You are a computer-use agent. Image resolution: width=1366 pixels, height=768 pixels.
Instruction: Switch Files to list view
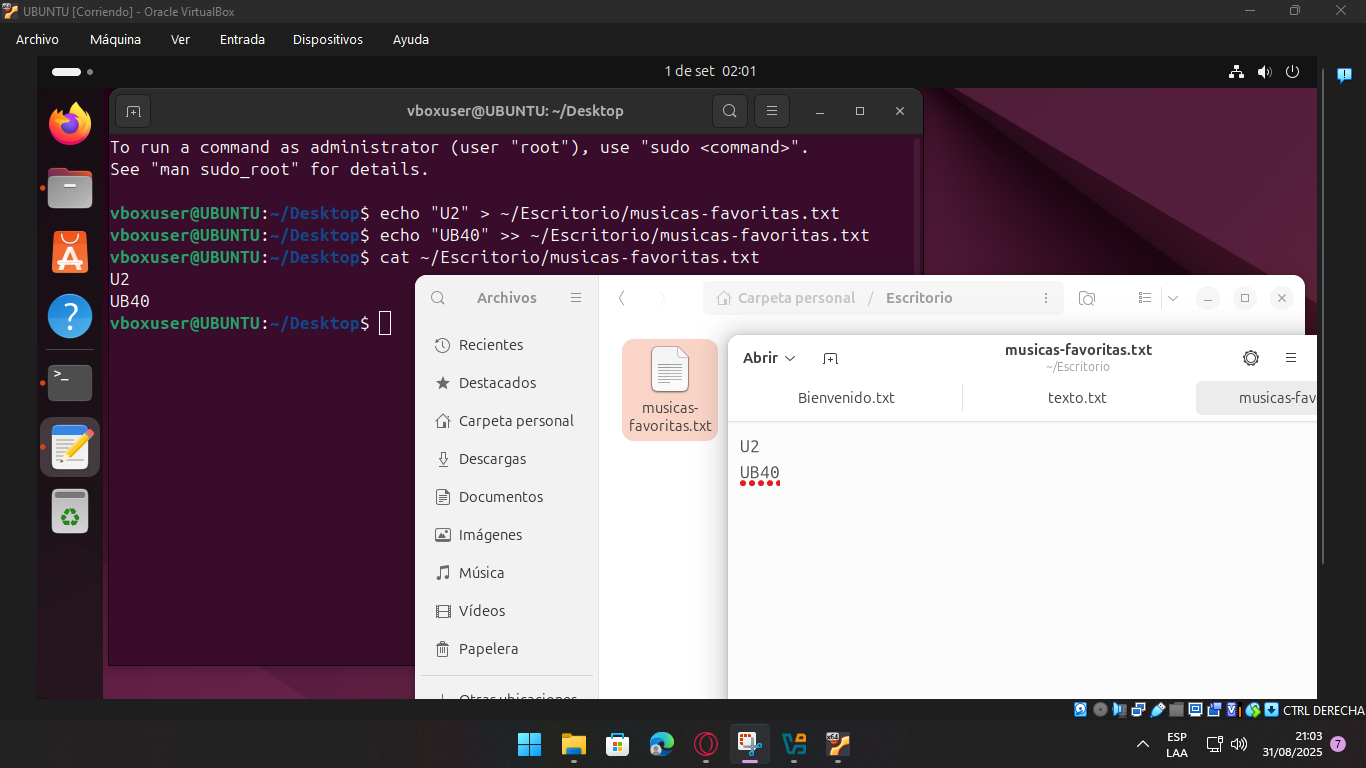tap(1146, 298)
